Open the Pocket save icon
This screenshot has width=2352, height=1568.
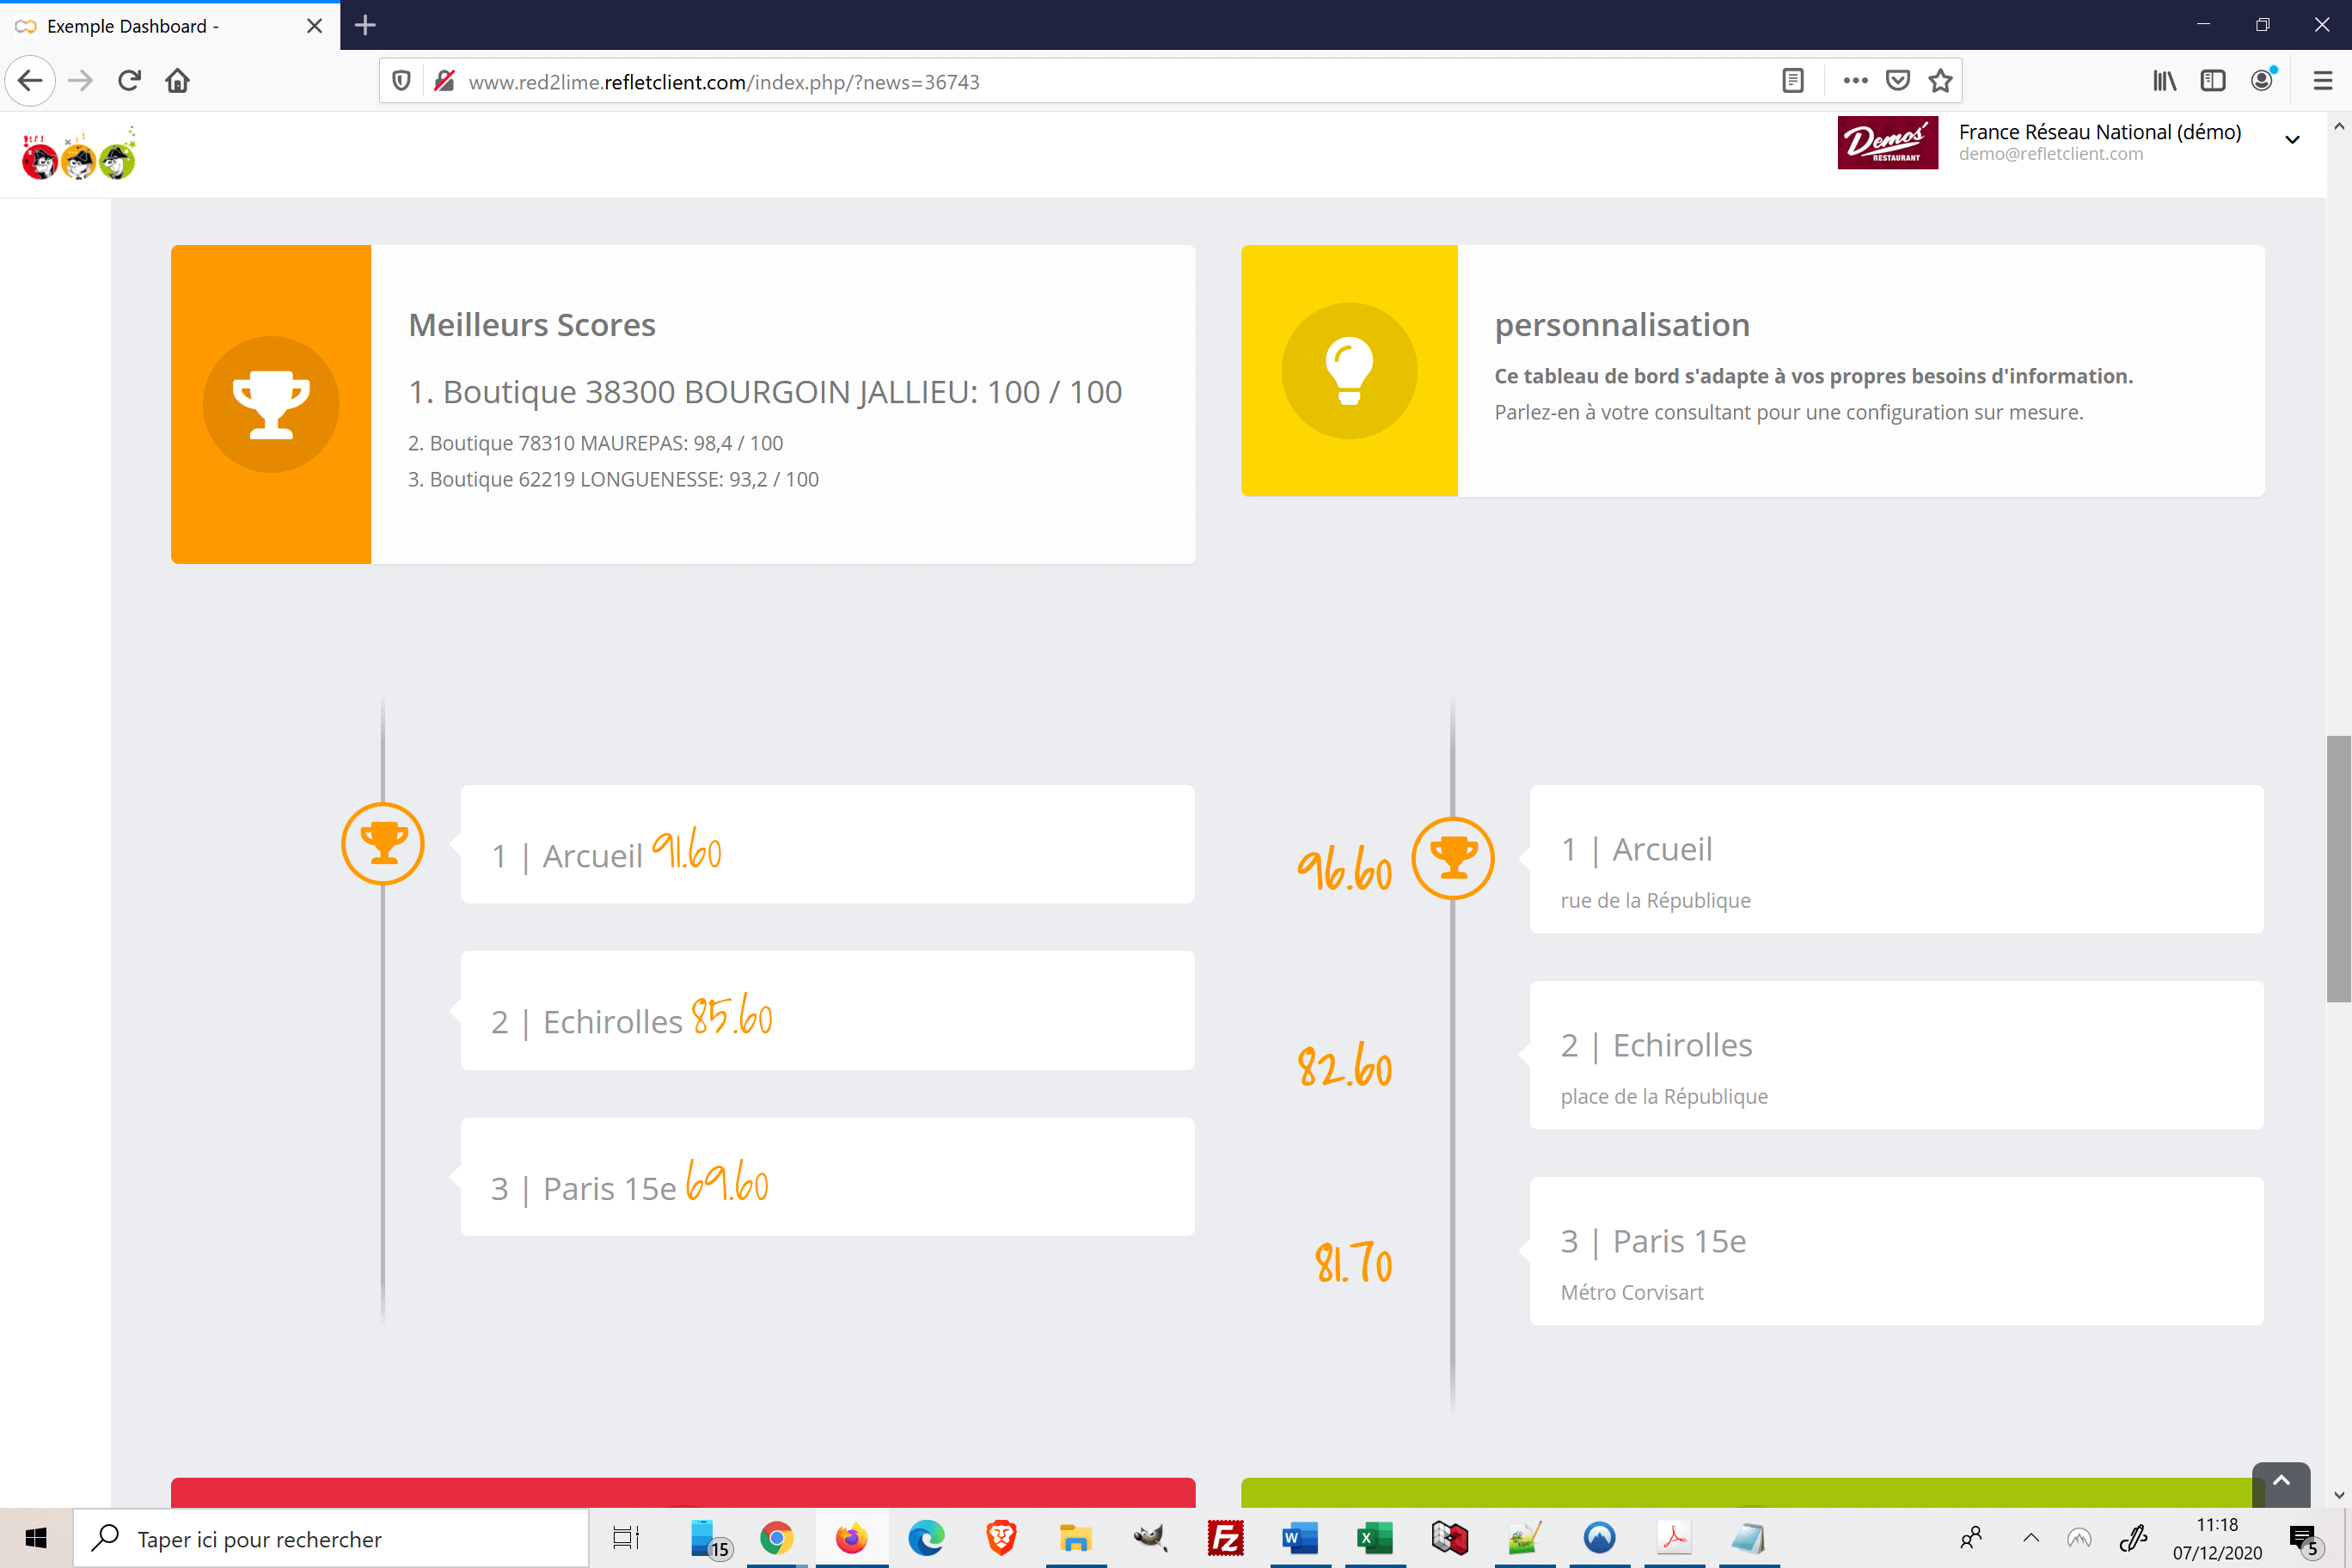(1897, 81)
